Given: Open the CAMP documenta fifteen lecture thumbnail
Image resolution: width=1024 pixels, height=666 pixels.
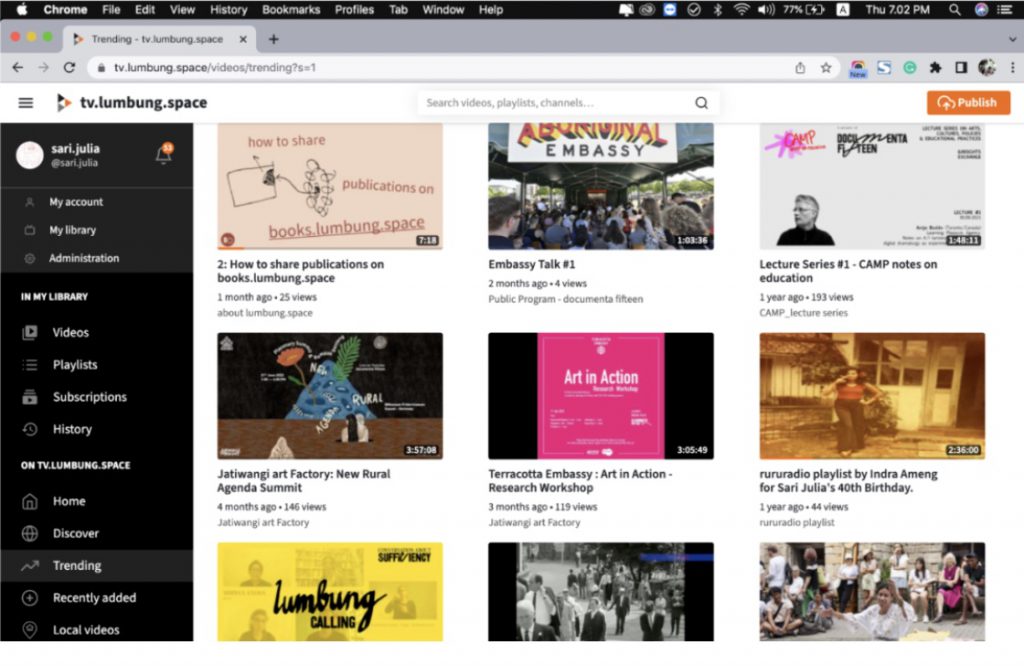Looking at the screenshot, I should [x=872, y=186].
